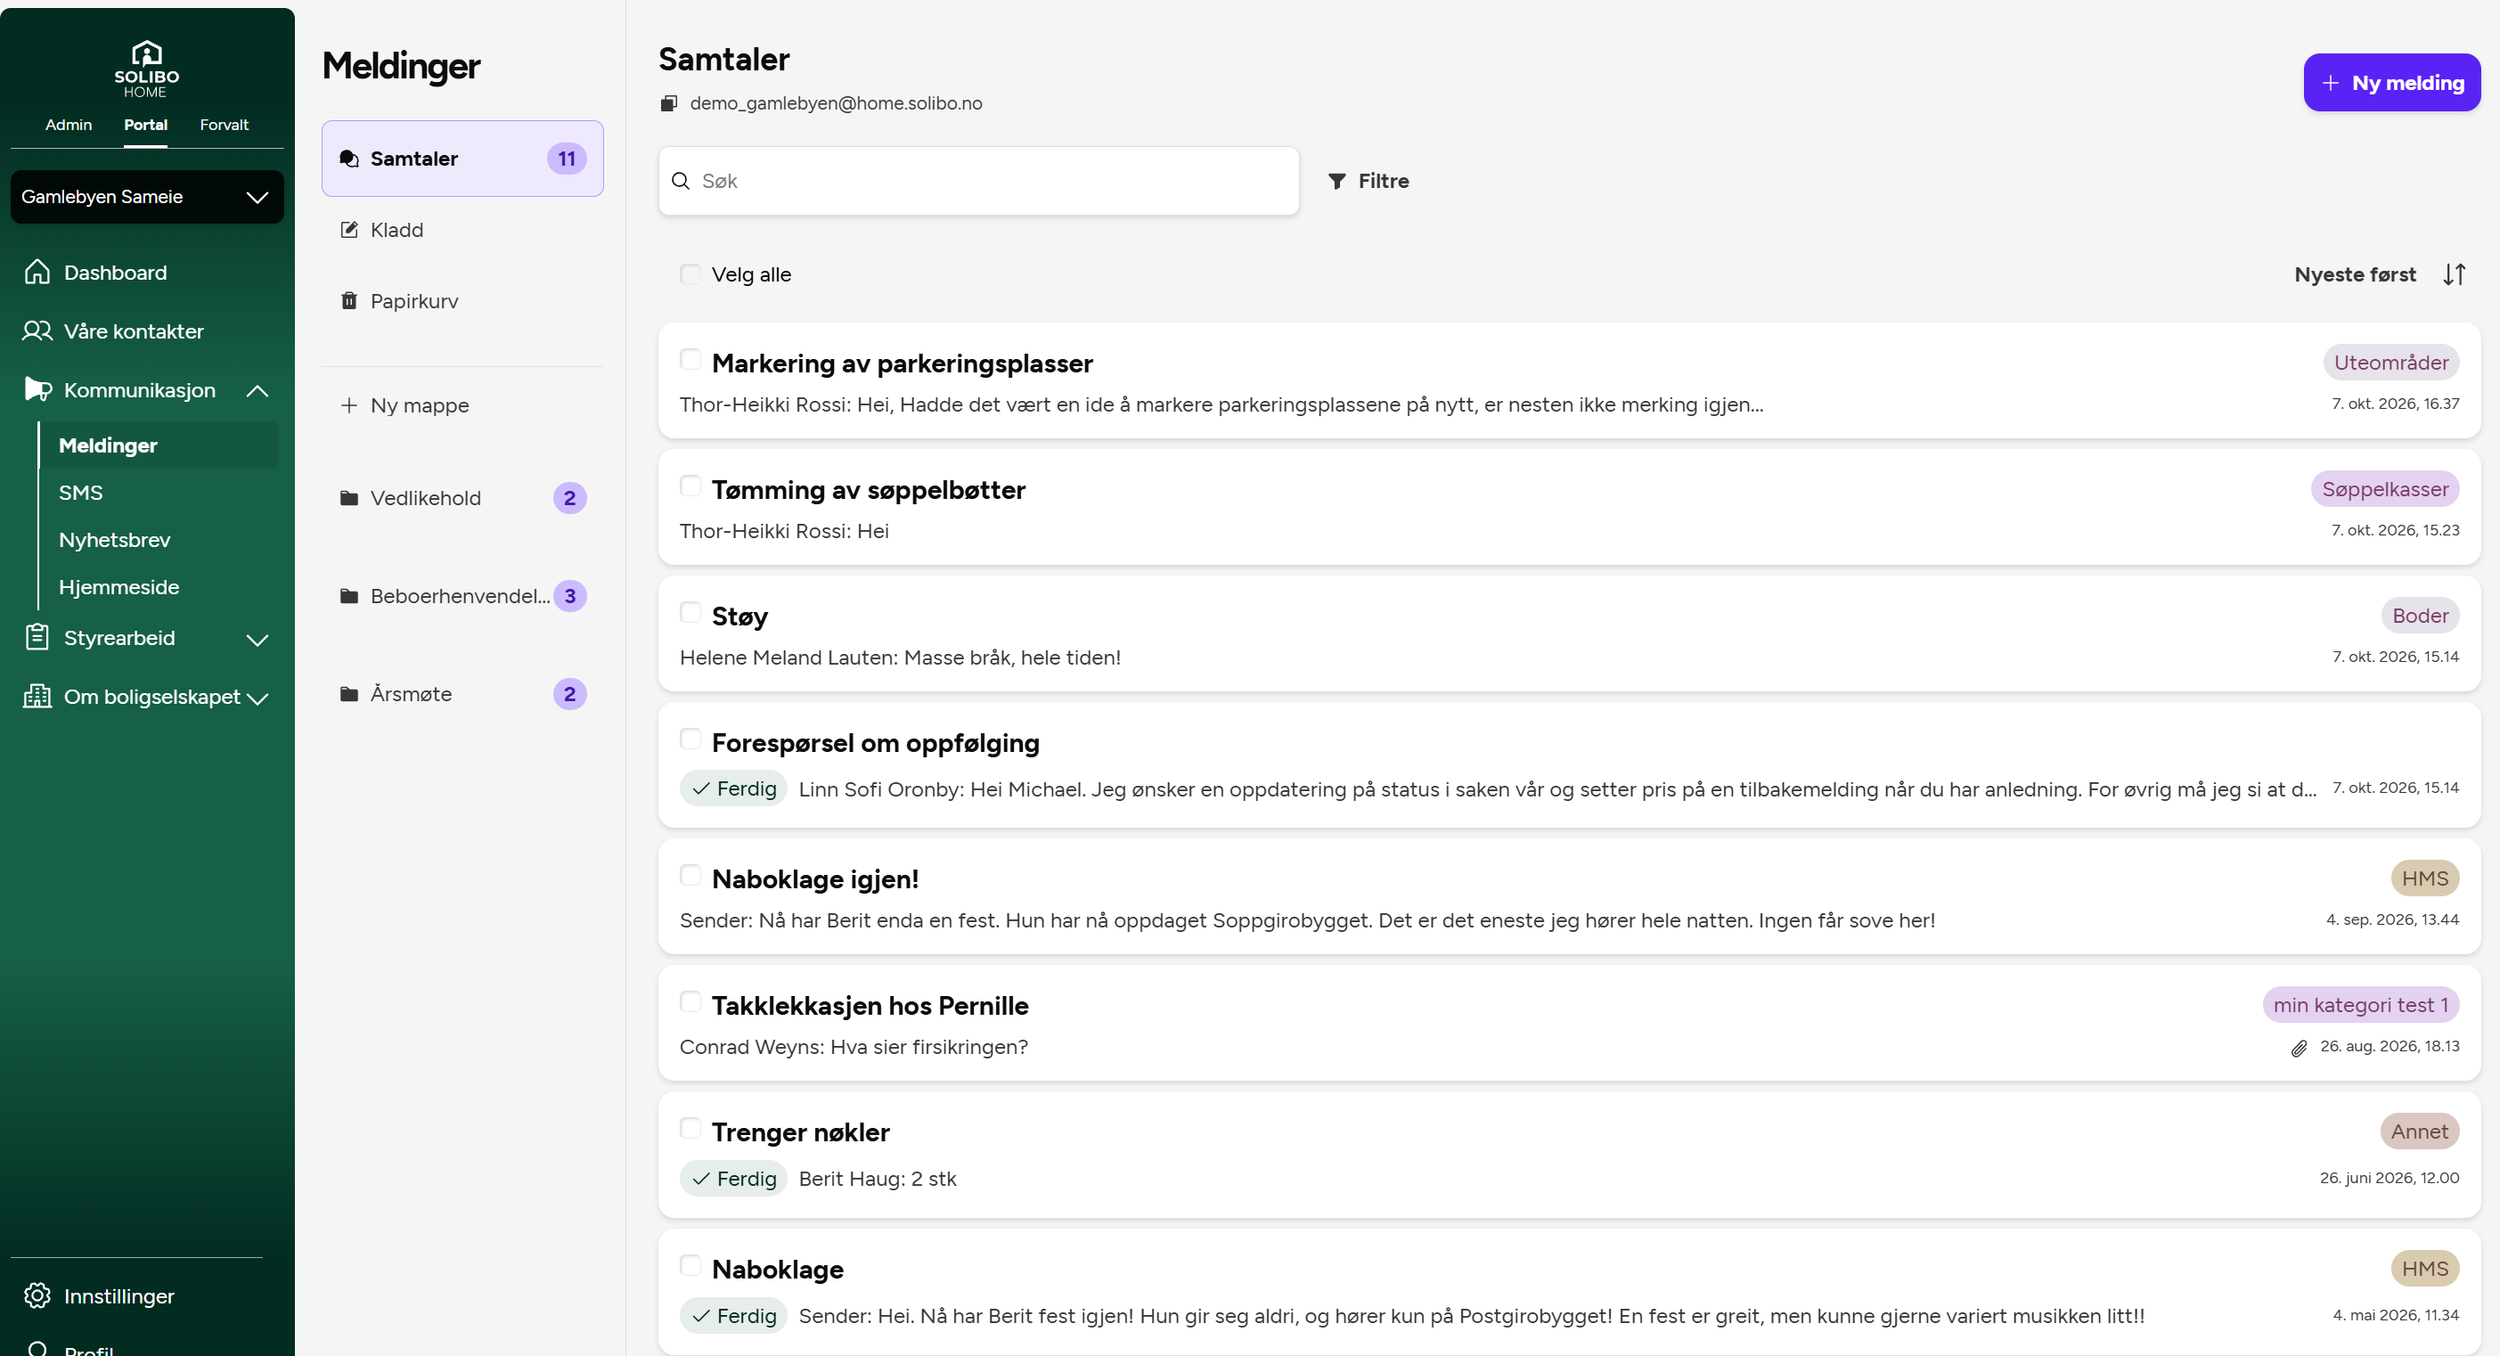
Task: Collapse the Kommunikasjon section
Action: [x=257, y=391]
